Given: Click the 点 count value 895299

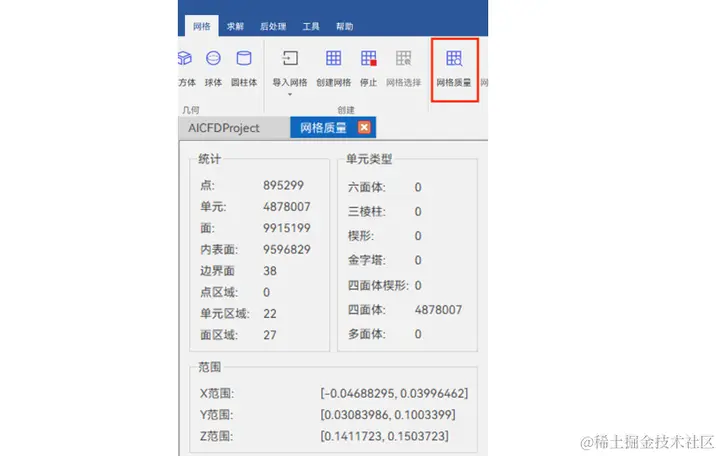Looking at the screenshot, I should pyautogui.click(x=283, y=185).
